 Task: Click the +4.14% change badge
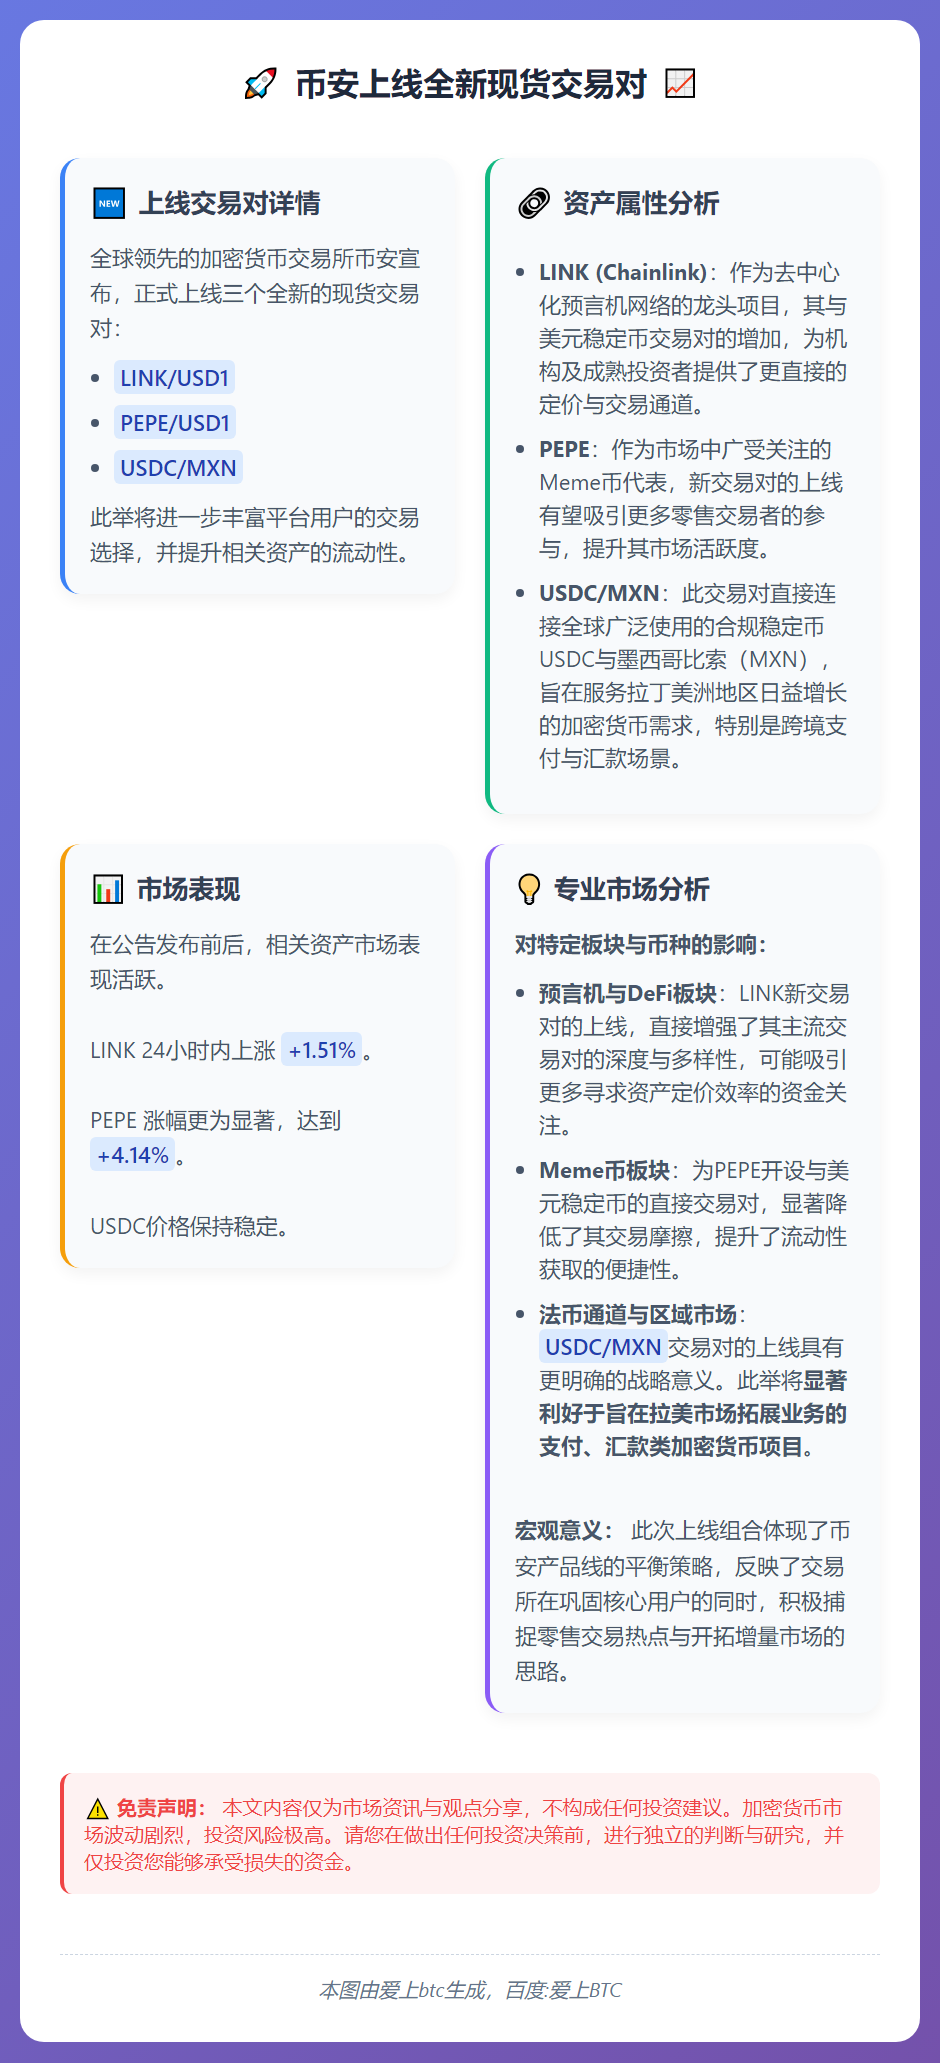tap(133, 1155)
